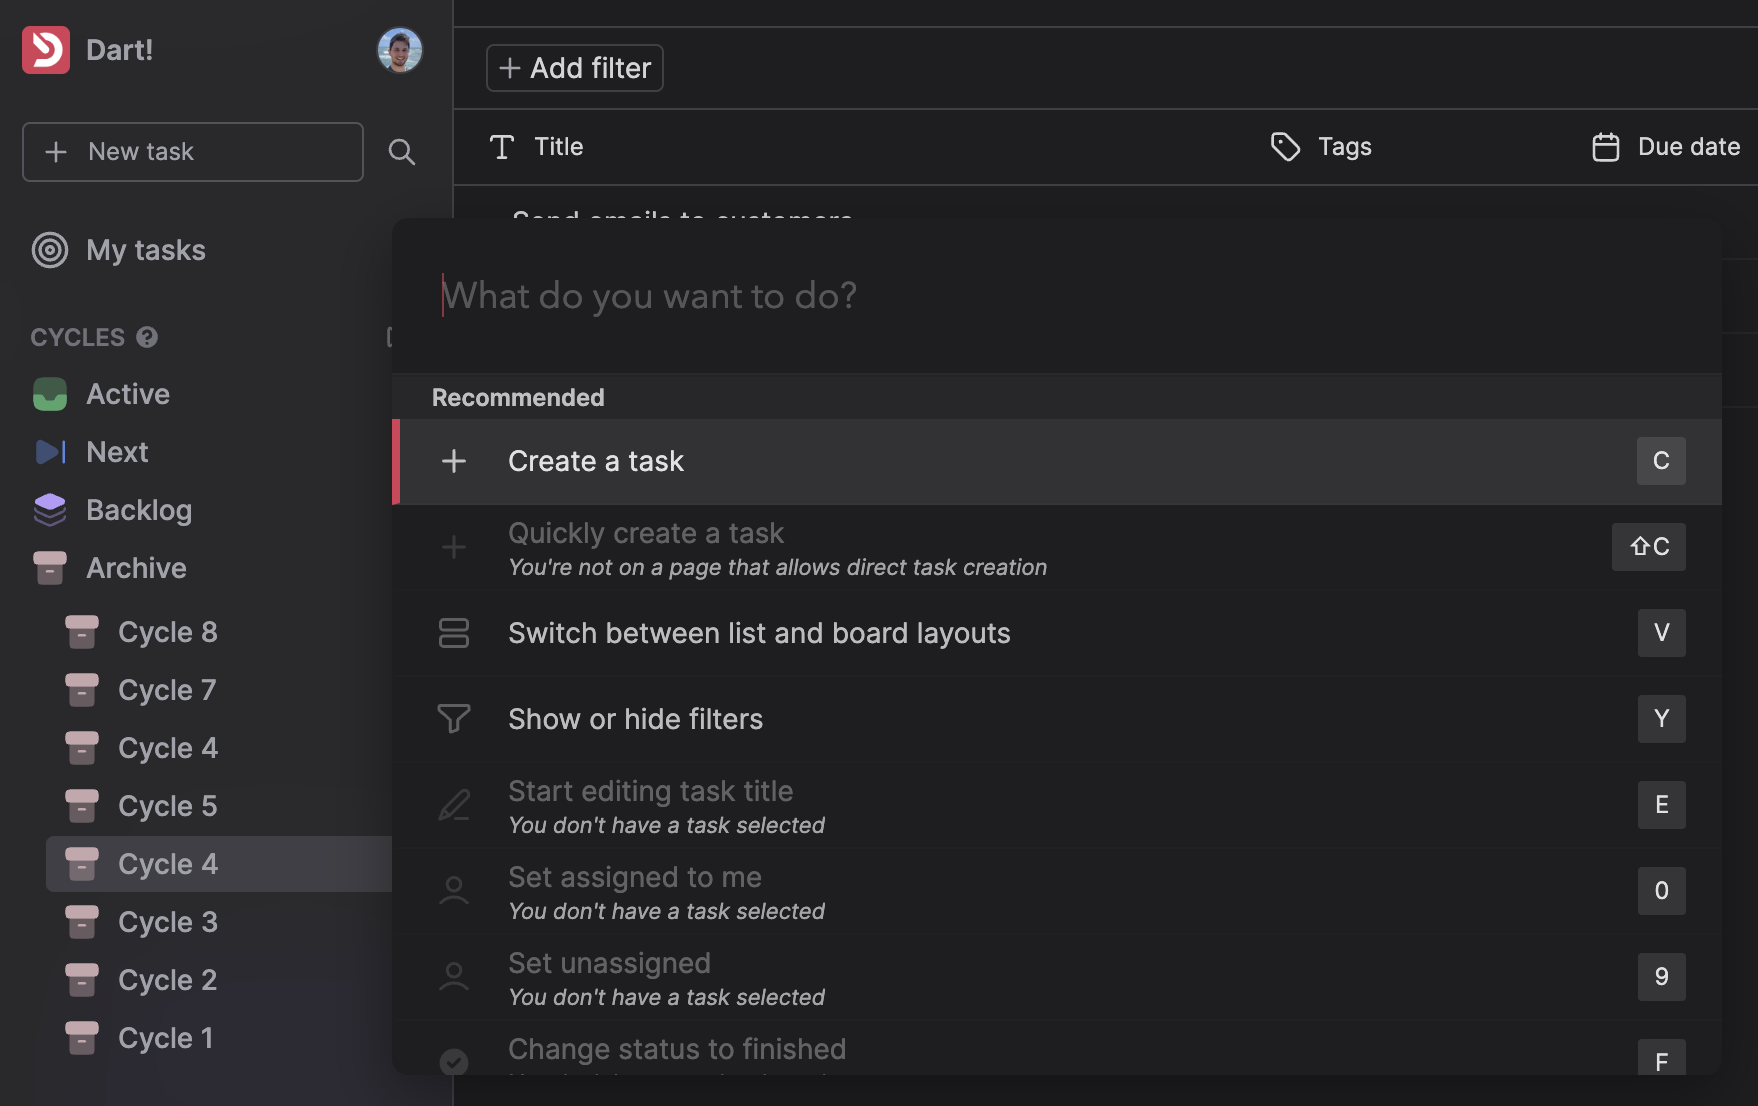Expand the Archive cycles folder

[136, 568]
